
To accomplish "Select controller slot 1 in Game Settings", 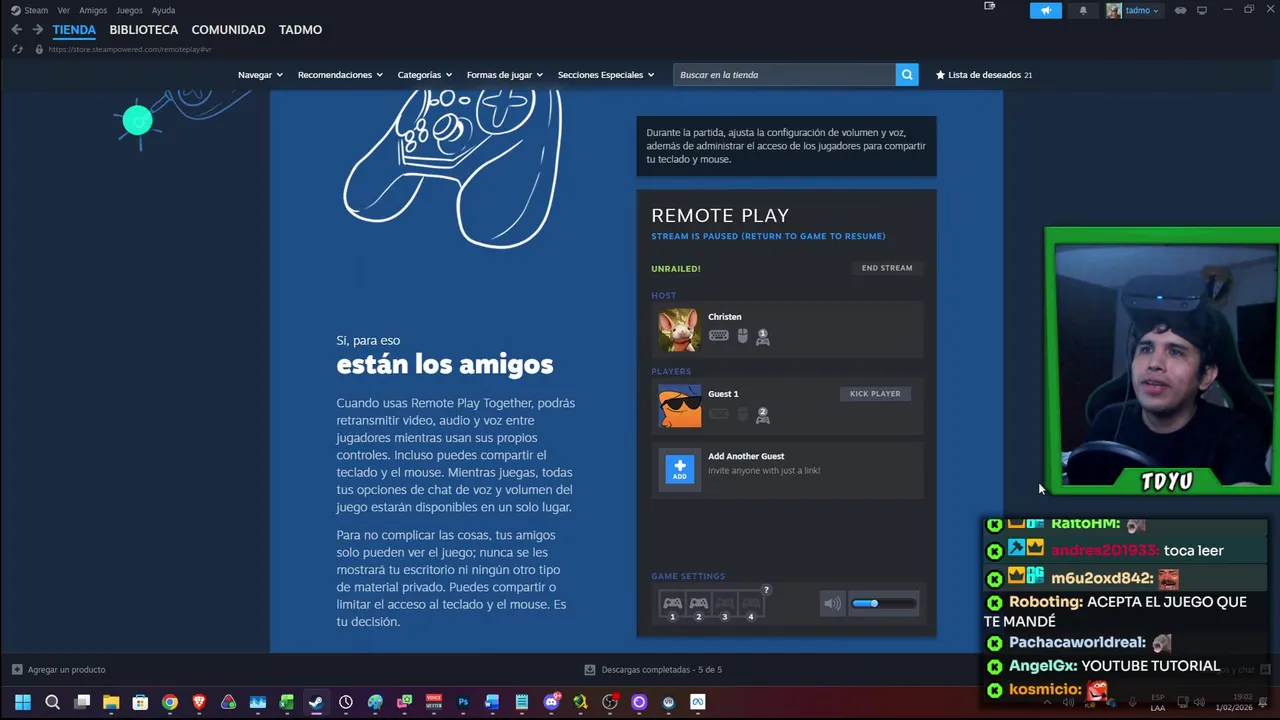I will click(672, 604).
